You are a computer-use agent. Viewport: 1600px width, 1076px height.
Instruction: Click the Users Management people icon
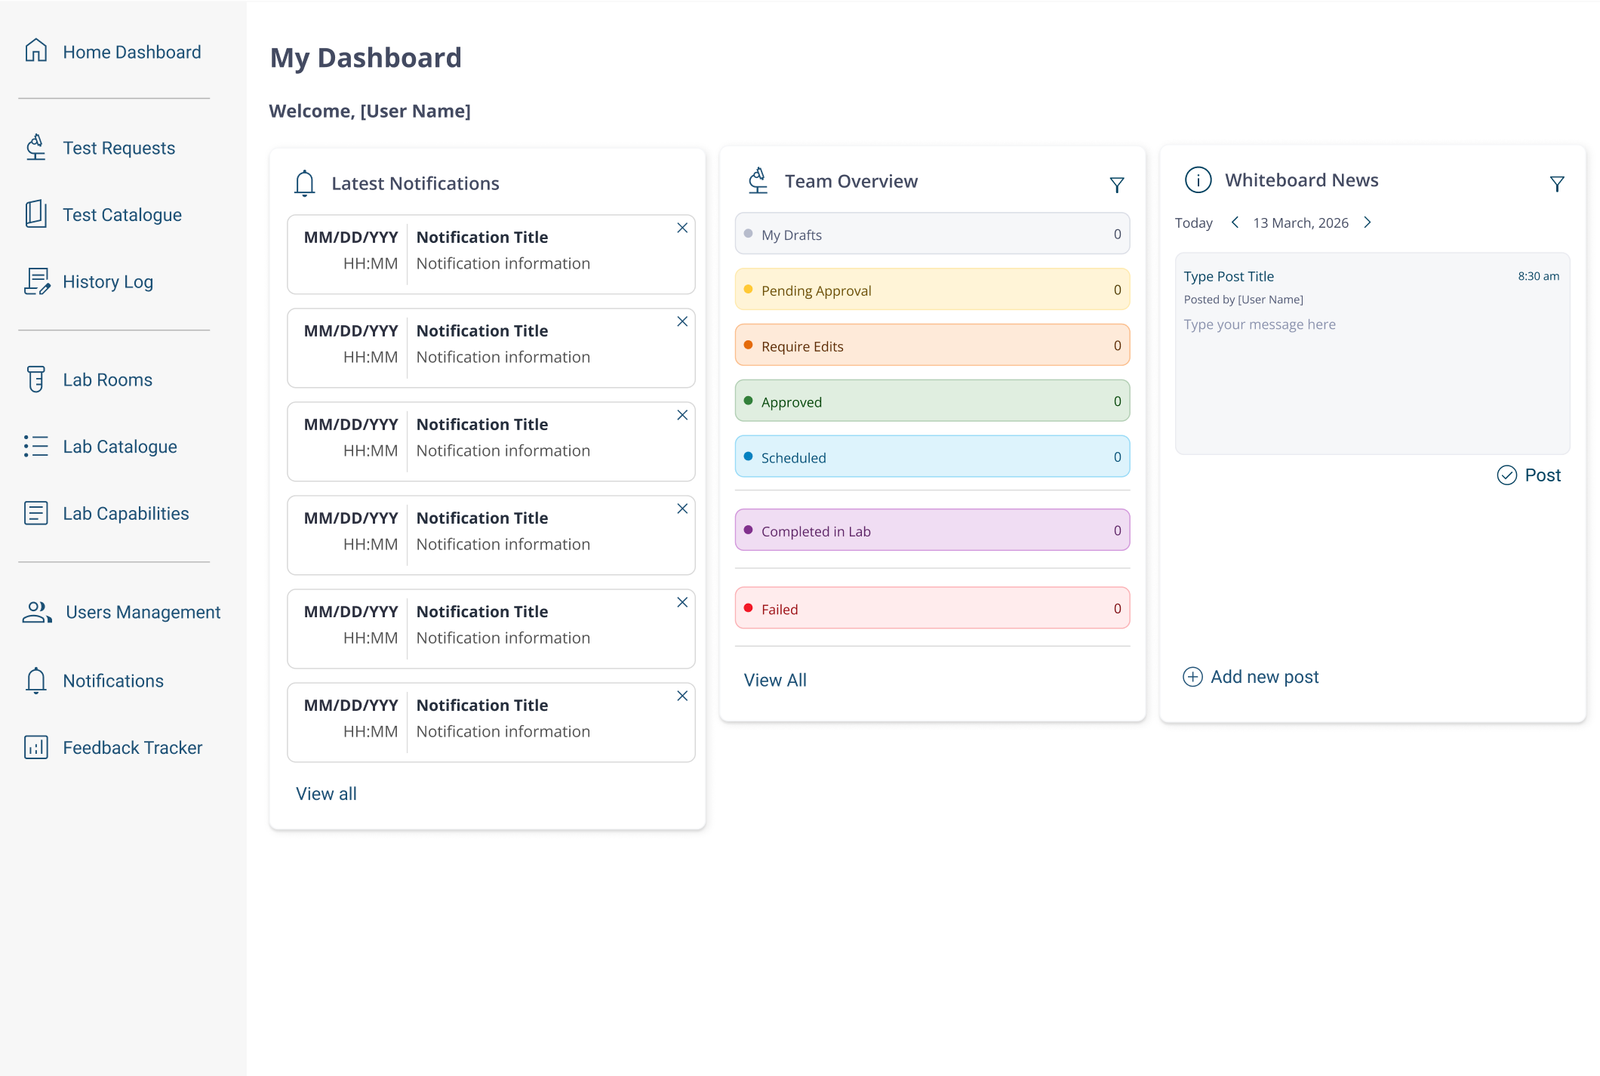click(x=37, y=612)
